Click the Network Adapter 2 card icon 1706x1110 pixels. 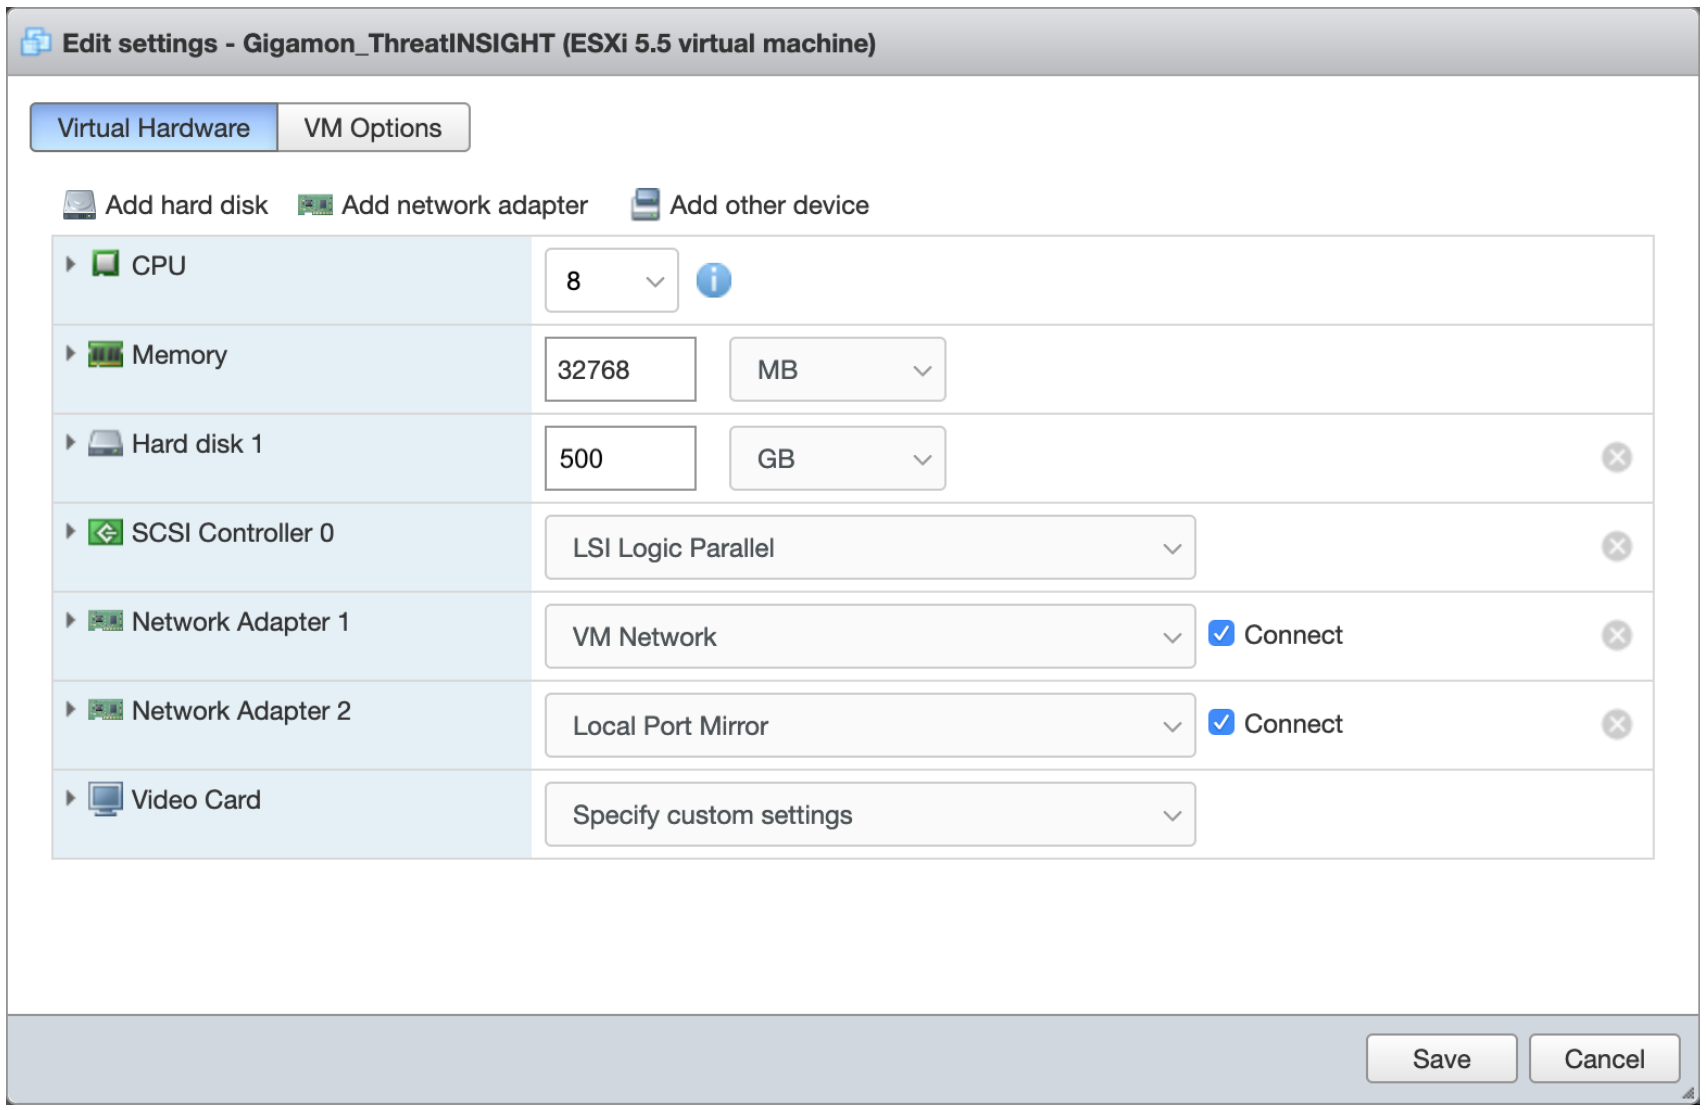click(x=105, y=710)
